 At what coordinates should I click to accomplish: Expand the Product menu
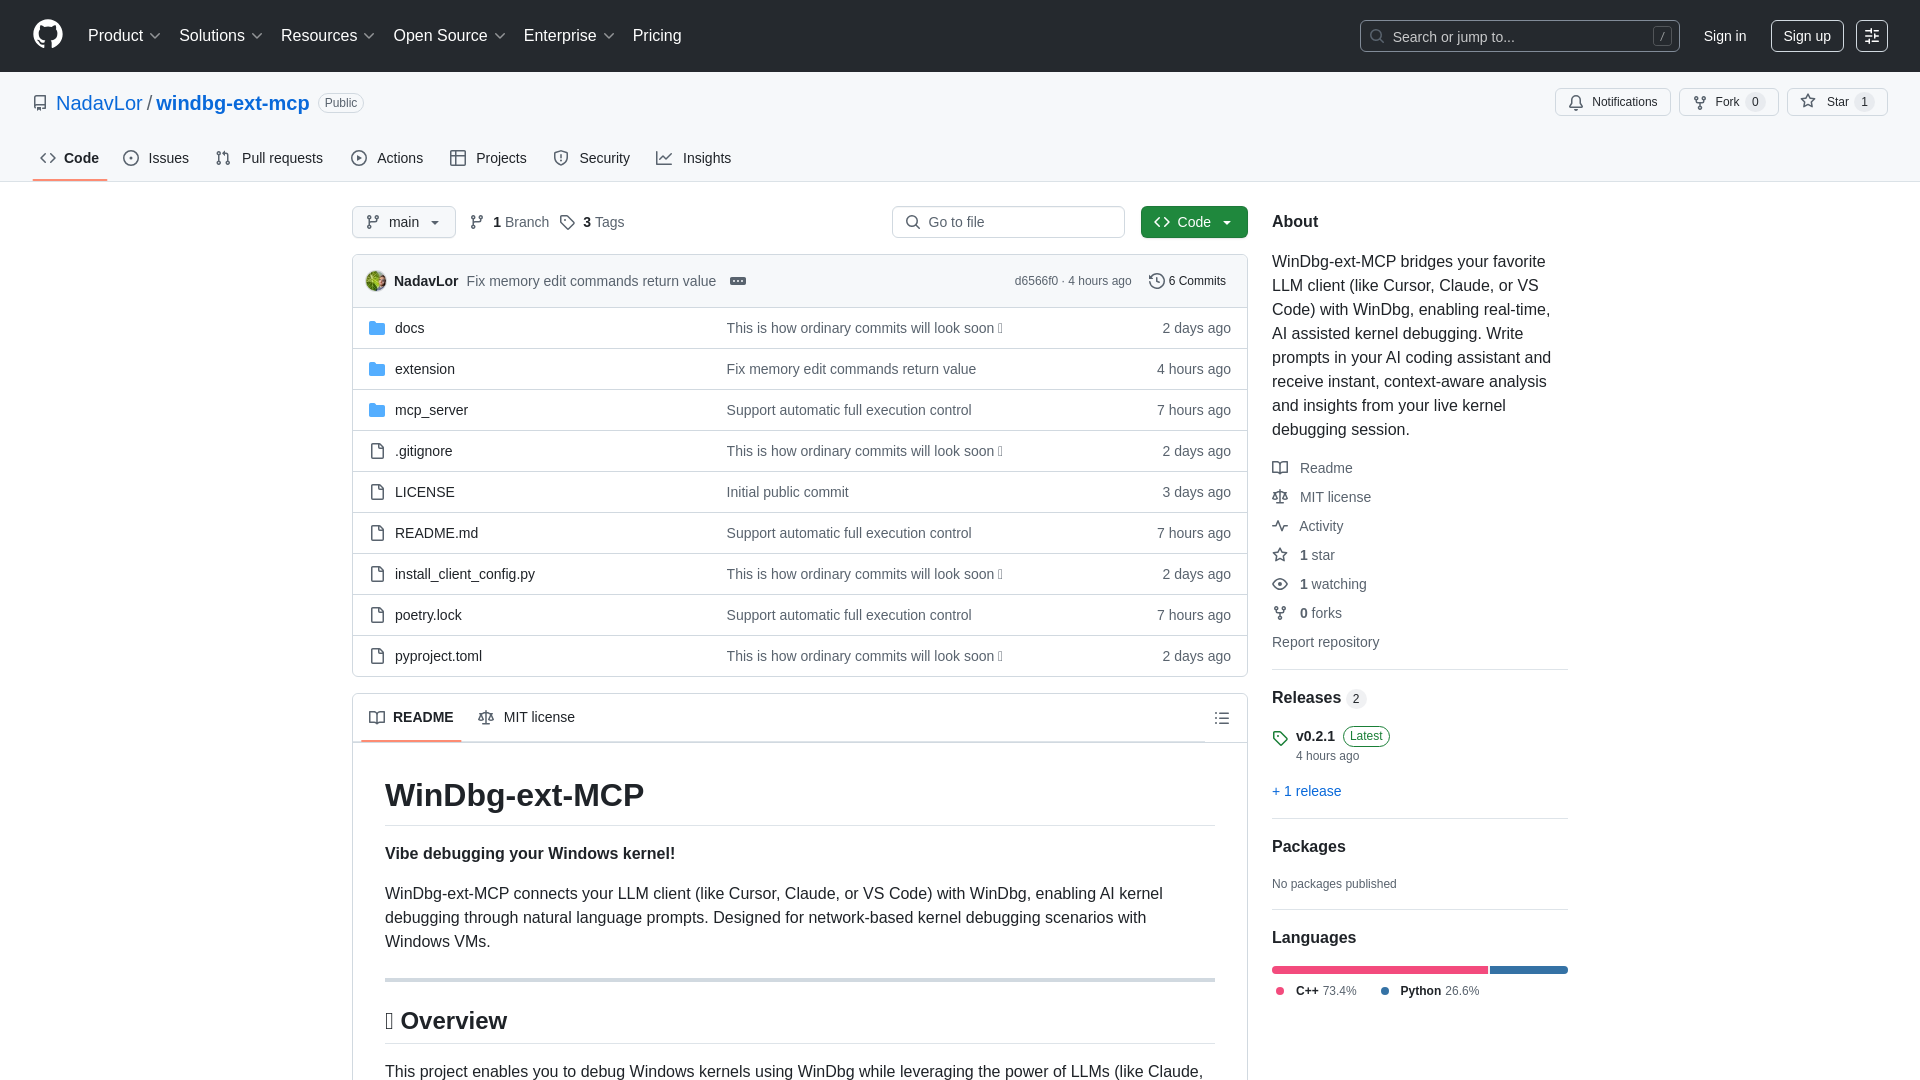[x=124, y=36]
